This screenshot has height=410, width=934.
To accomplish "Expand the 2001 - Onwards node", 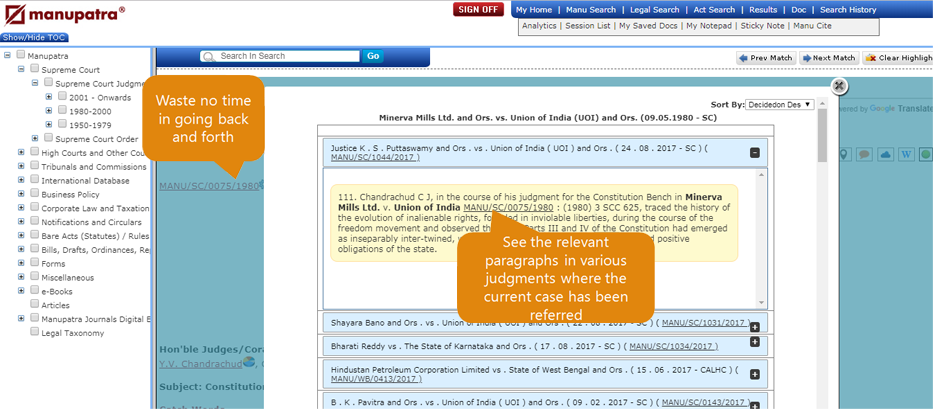I will click(x=49, y=97).
